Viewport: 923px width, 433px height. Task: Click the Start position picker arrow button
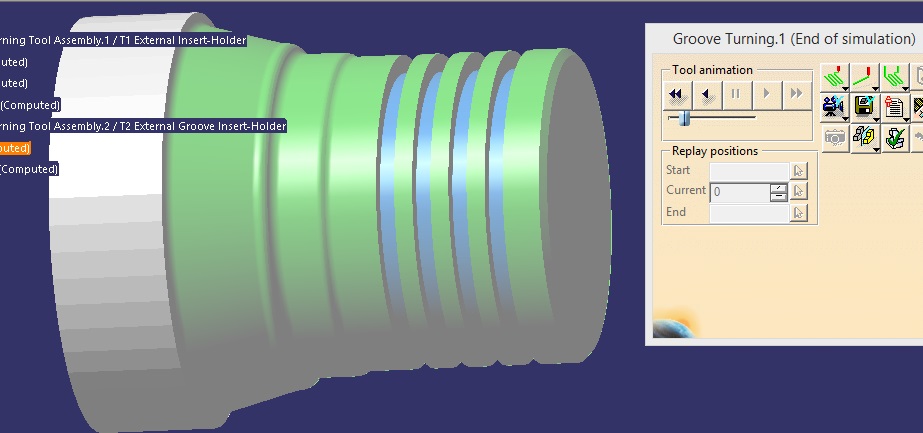point(798,171)
